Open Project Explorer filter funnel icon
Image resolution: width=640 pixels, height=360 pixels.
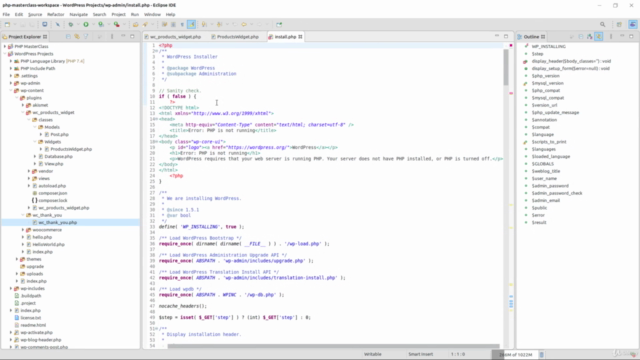click(86, 37)
